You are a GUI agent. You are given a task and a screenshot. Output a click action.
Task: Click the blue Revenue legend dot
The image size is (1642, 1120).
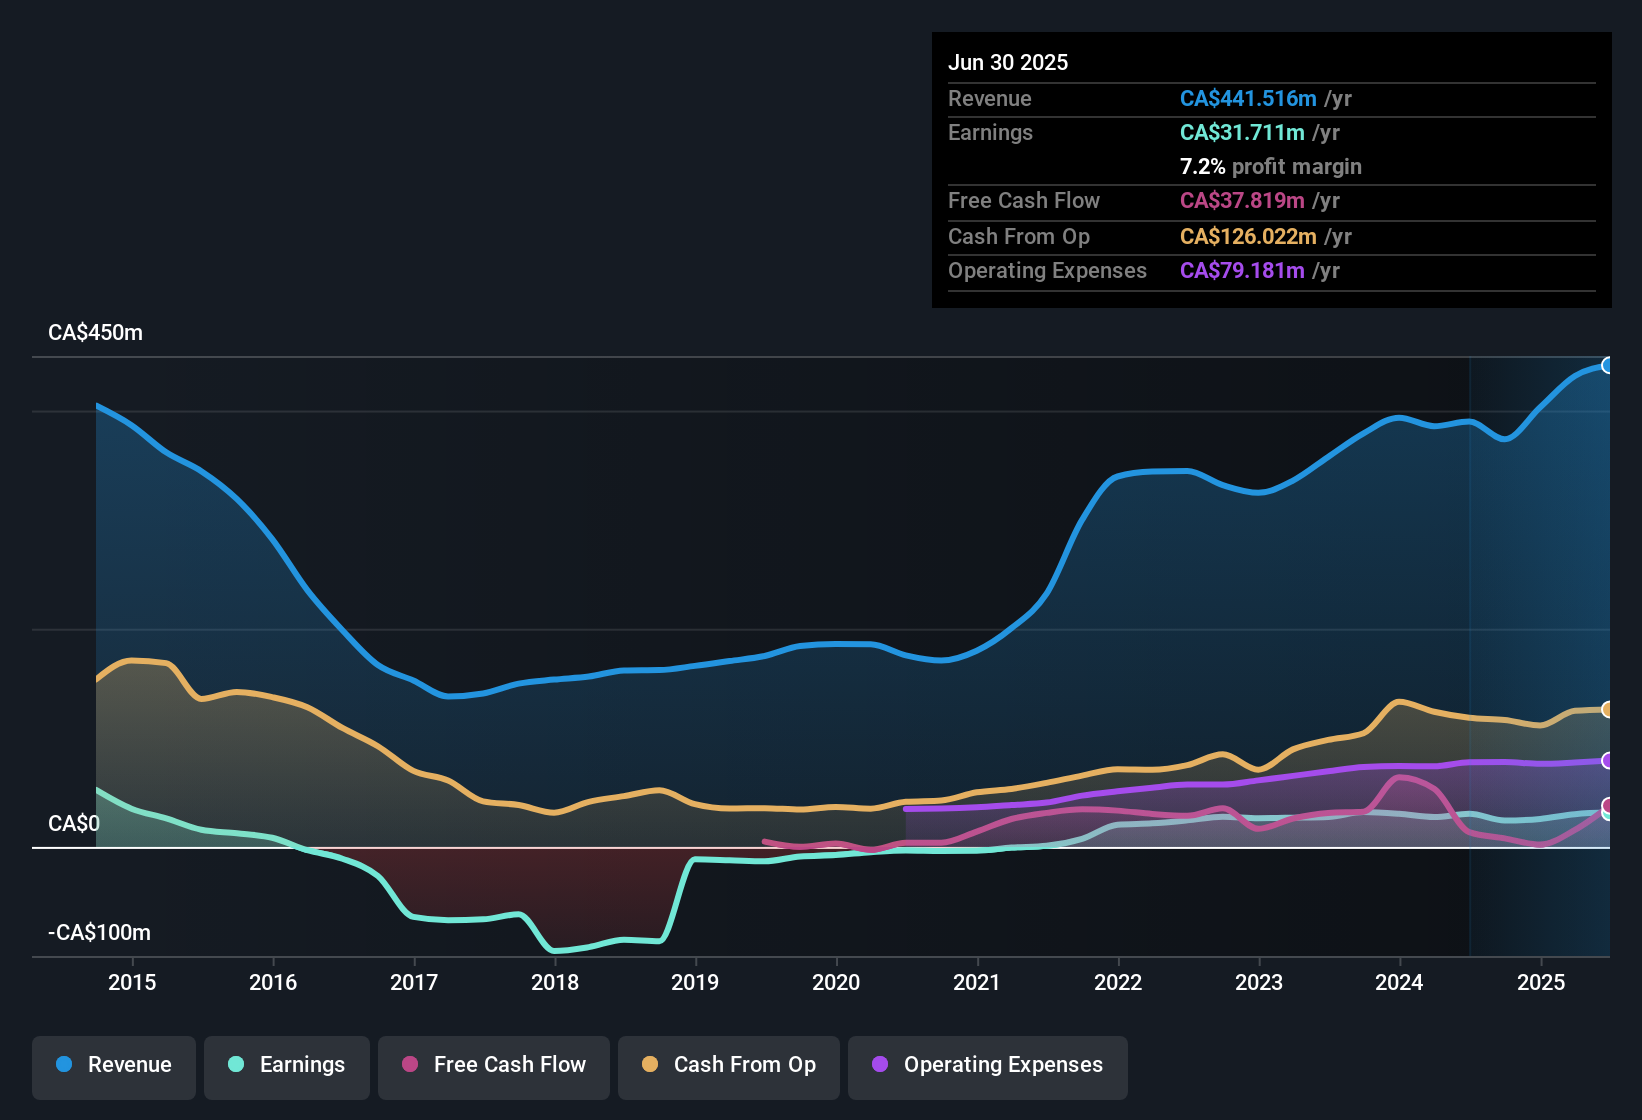tap(64, 1064)
